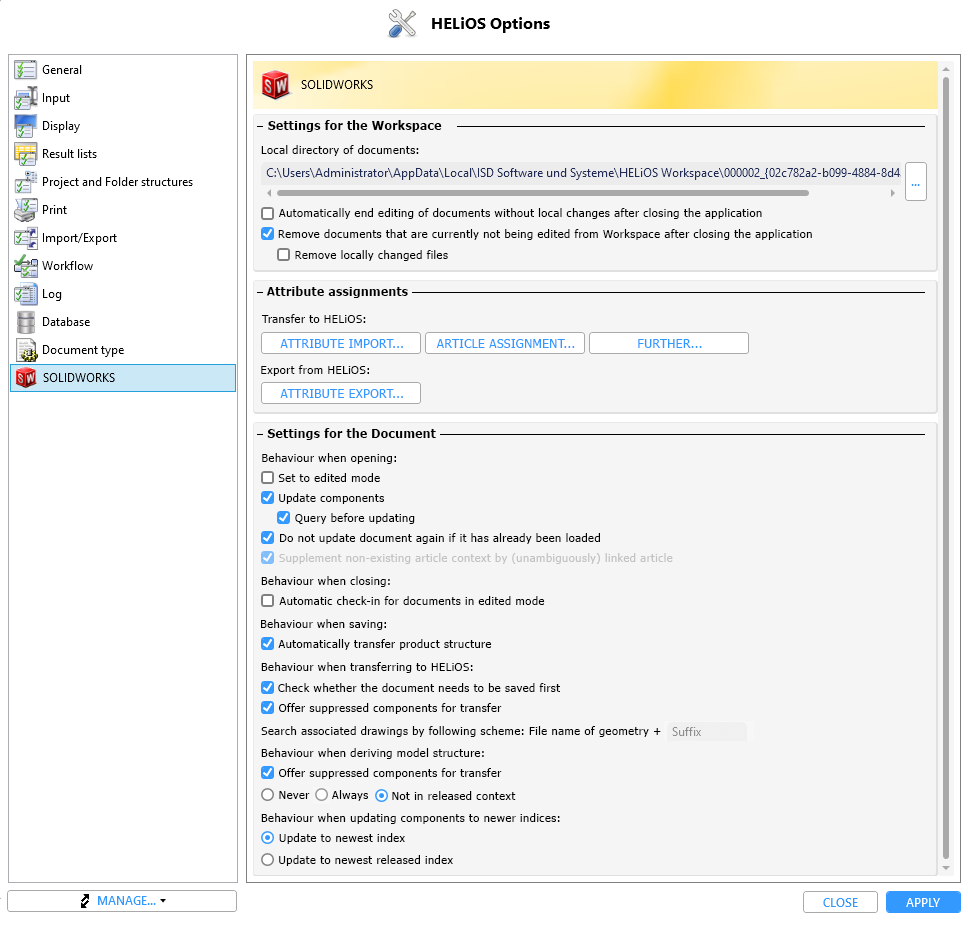Choose Update to newest released index
The width and height of the screenshot is (968, 925).
pyautogui.click(x=267, y=860)
